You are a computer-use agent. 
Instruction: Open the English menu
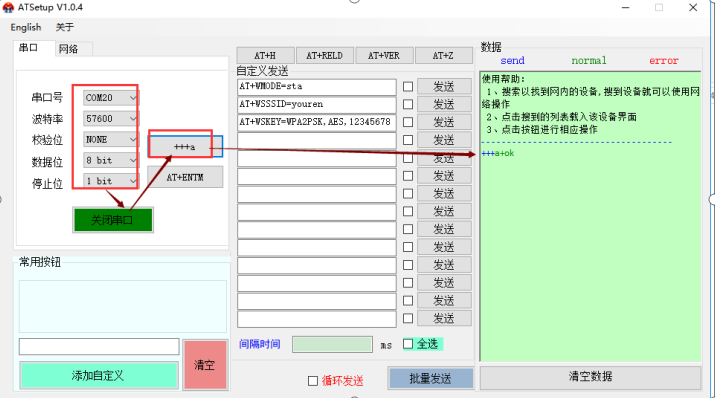26,27
